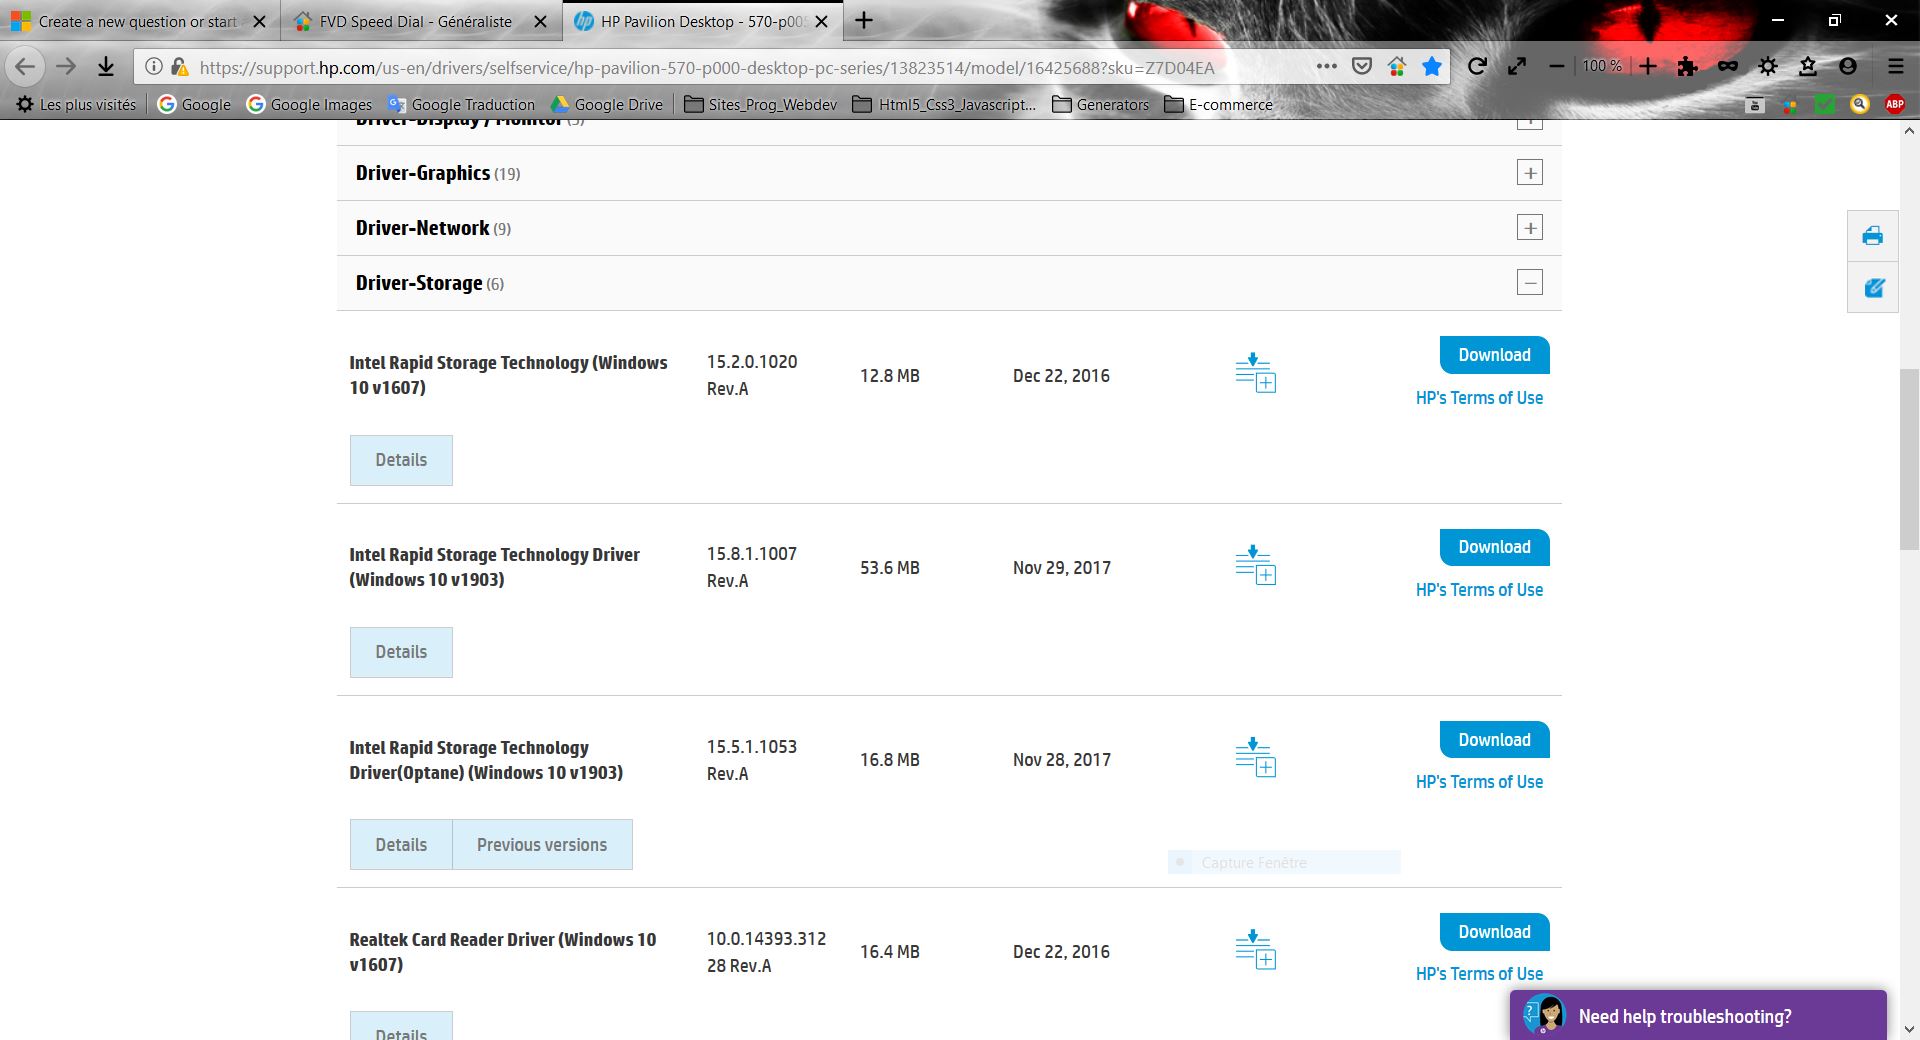Open a private window with the mask icon
This screenshot has height=1040, width=1920.
pos(1727,66)
